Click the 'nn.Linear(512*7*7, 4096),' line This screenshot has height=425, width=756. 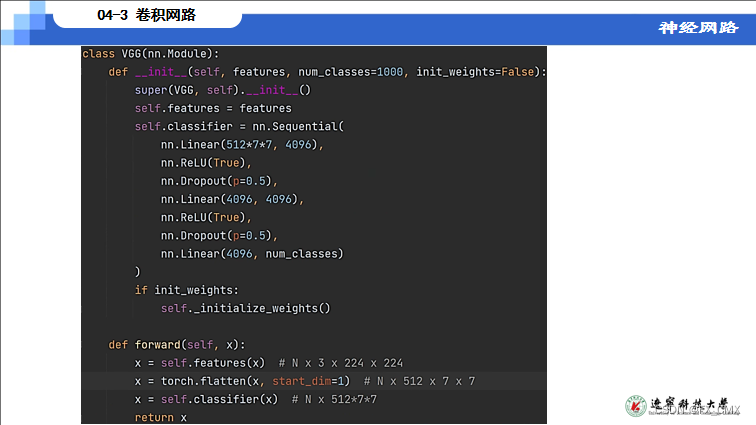tap(242, 145)
